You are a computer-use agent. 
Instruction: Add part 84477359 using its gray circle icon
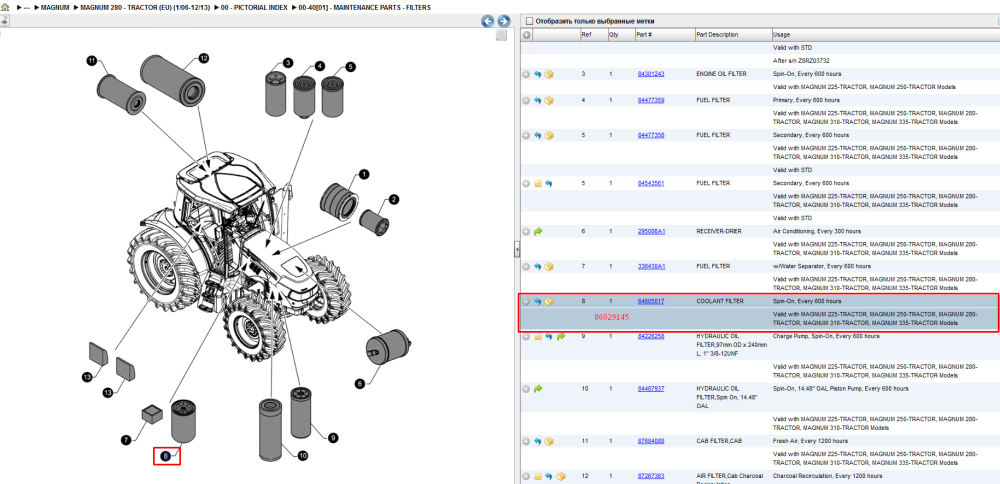pyautogui.click(x=526, y=101)
